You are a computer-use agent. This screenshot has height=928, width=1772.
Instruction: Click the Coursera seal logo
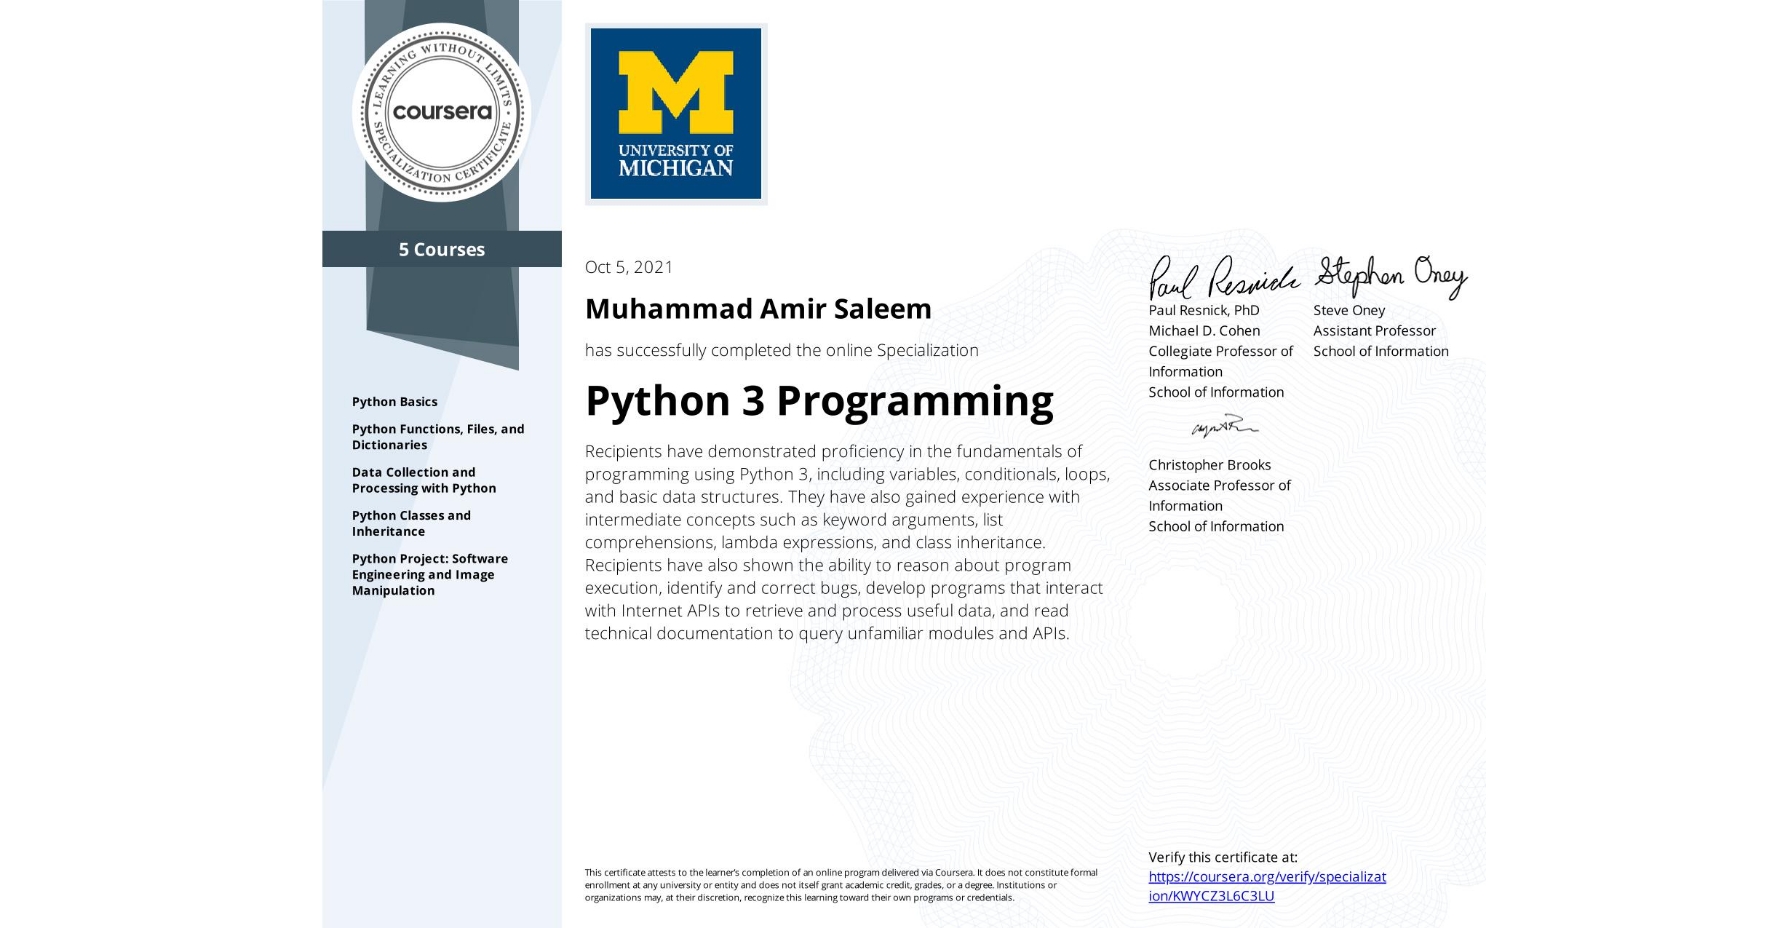443,113
